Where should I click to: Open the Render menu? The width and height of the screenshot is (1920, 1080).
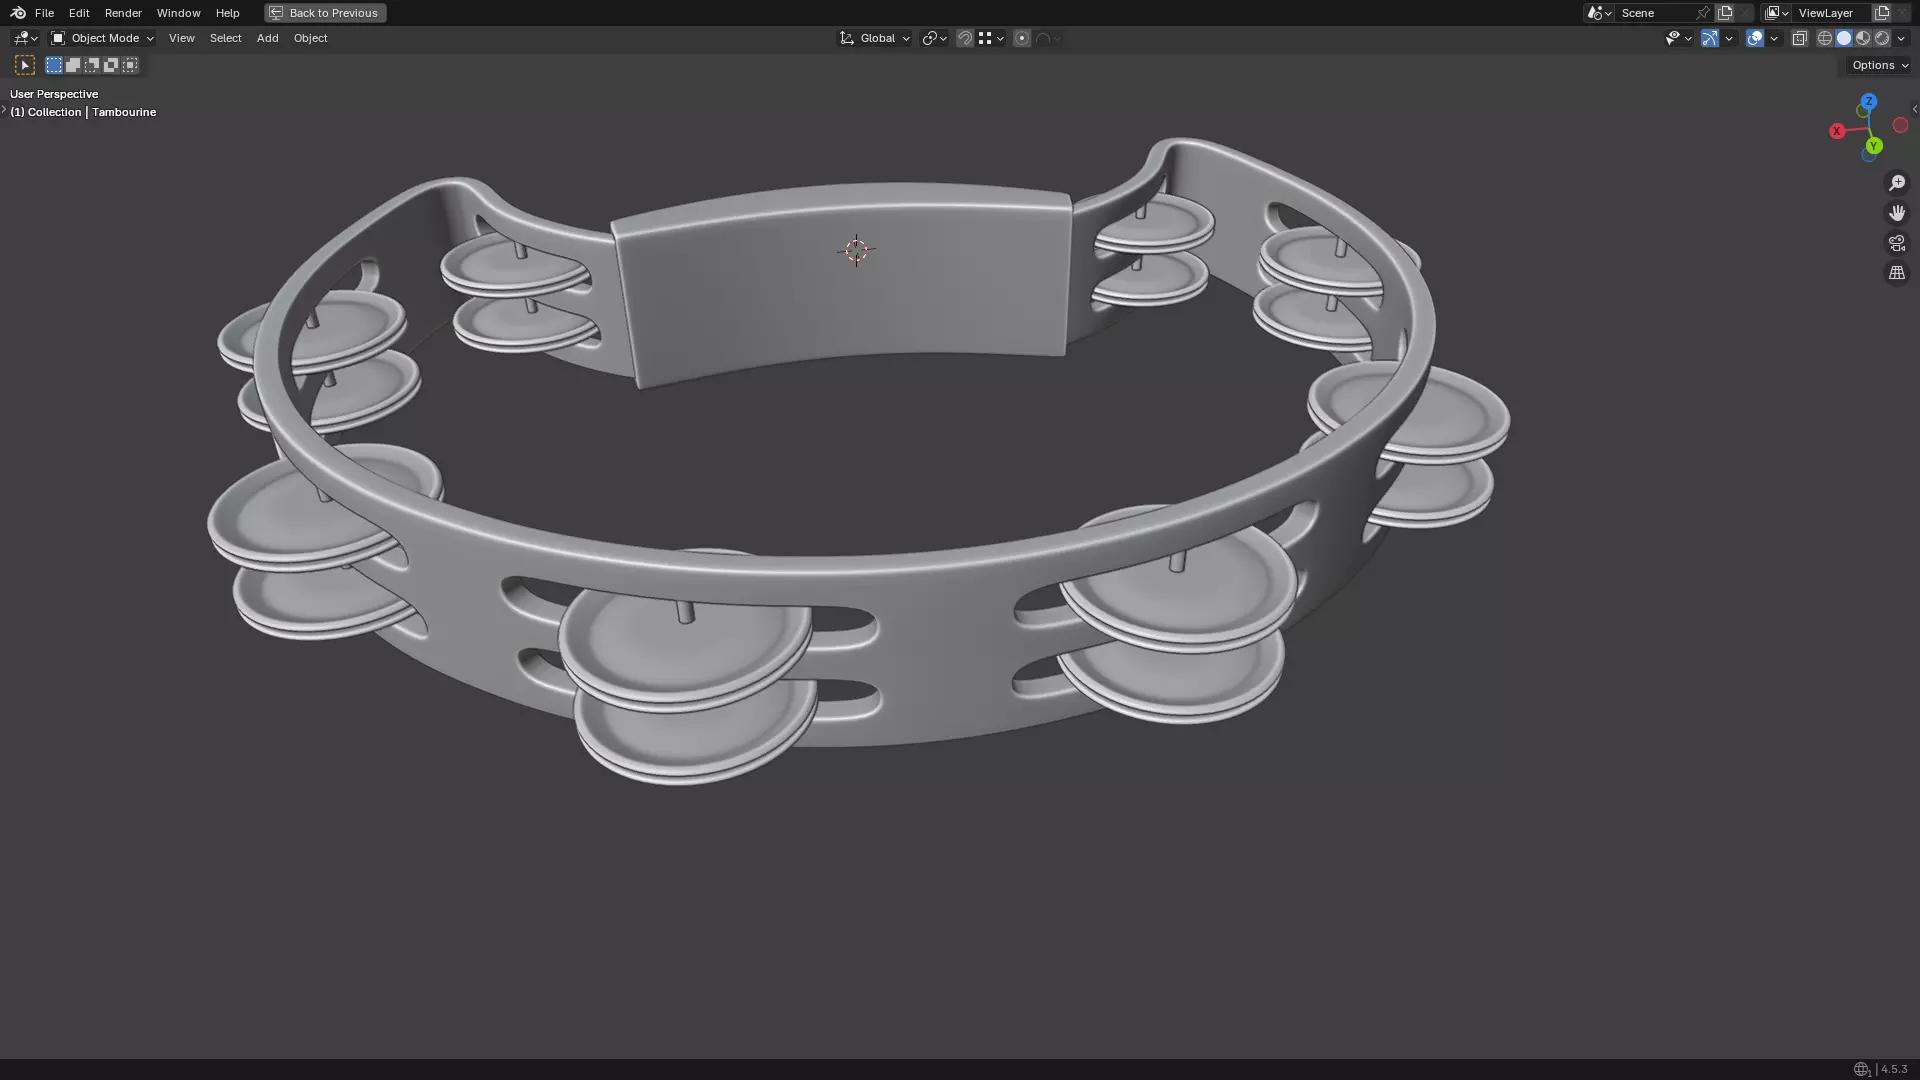[123, 13]
